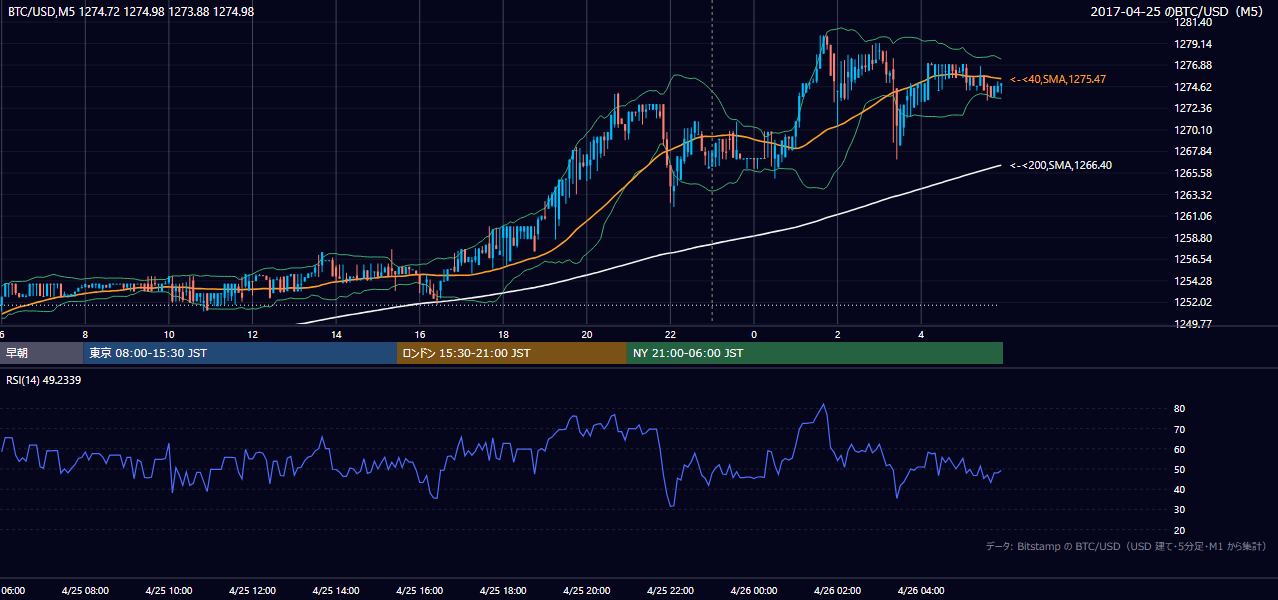The width and height of the screenshot is (1278, 600).
Task: Click the Tokyo 08:00-15:30 JST session bar
Action: point(240,353)
